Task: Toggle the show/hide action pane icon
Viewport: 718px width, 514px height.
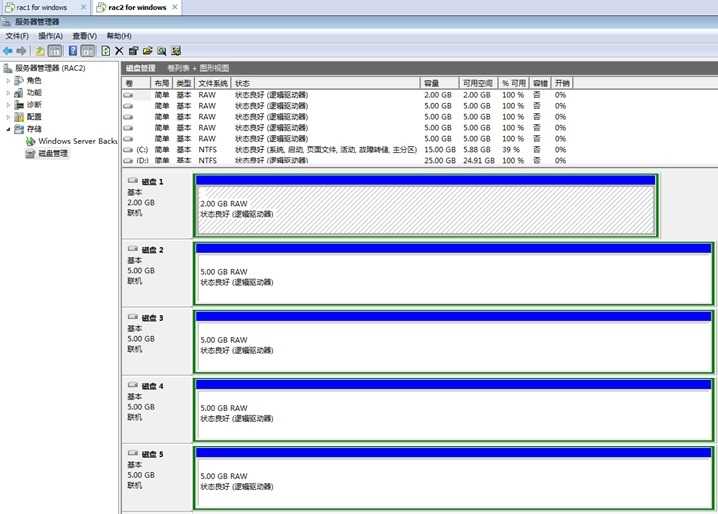Action: pyautogui.click(x=88, y=51)
